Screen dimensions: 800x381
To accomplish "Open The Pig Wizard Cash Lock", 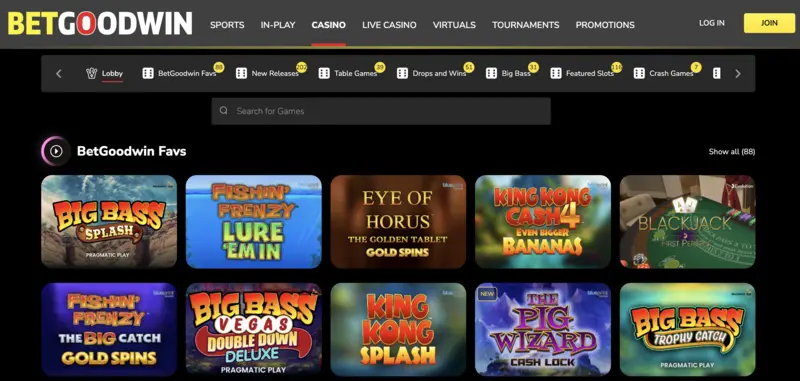I will [x=543, y=329].
